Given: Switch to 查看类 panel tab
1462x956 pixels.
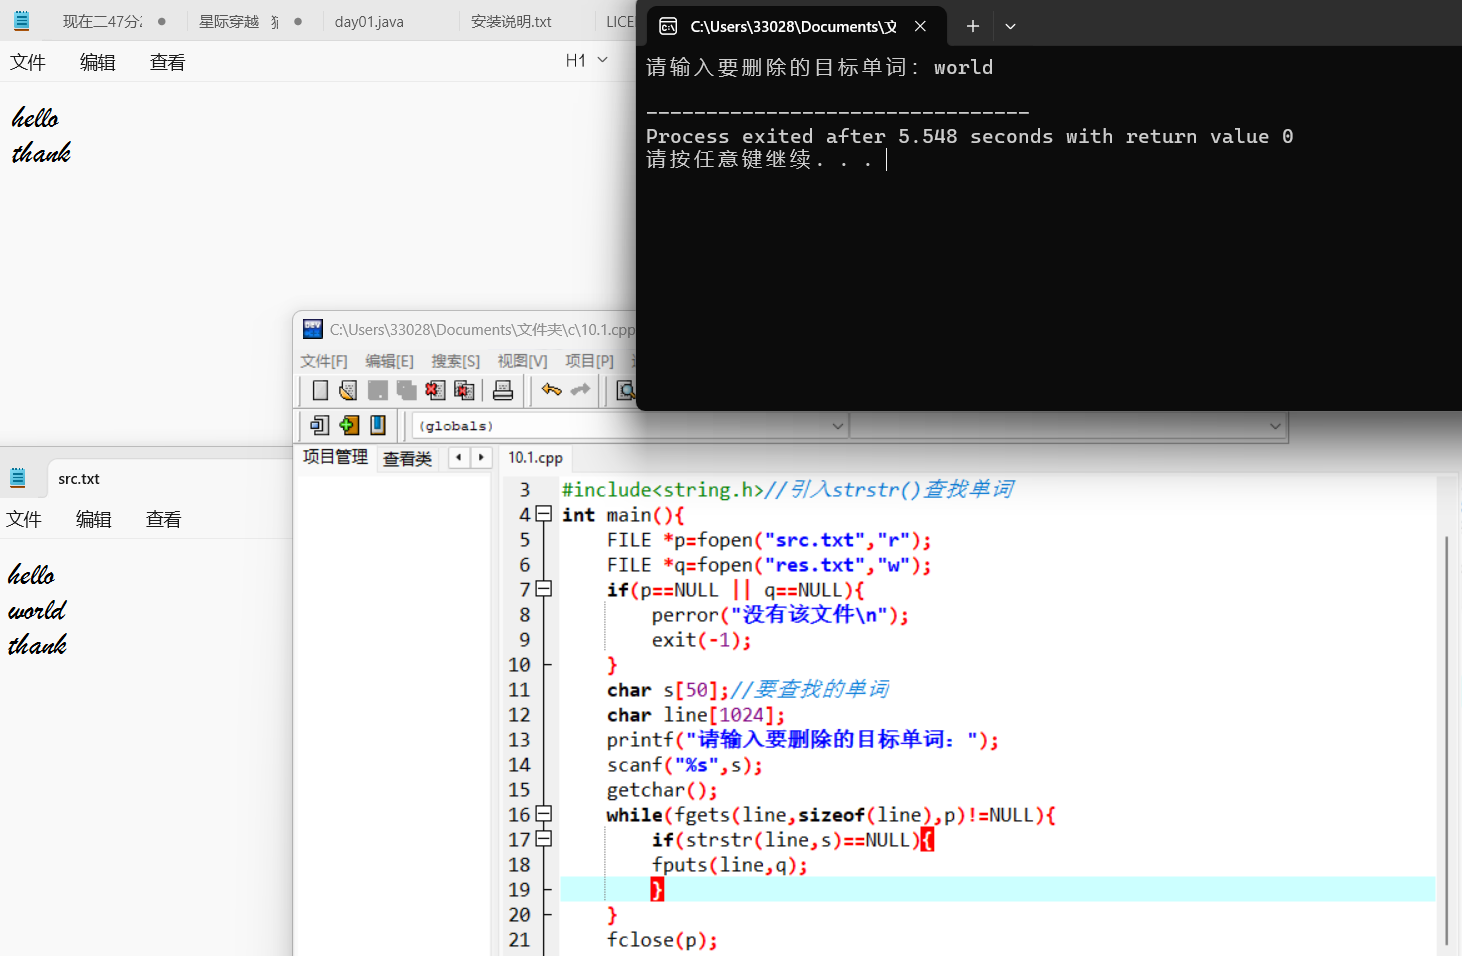Looking at the screenshot, I should 407,458.
